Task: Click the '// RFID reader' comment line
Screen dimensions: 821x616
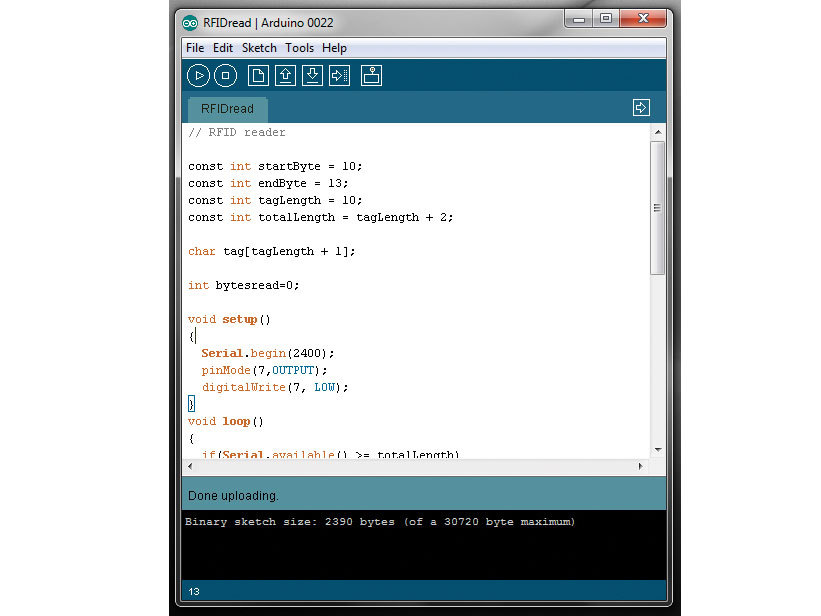Action: [x=237, y=133]
